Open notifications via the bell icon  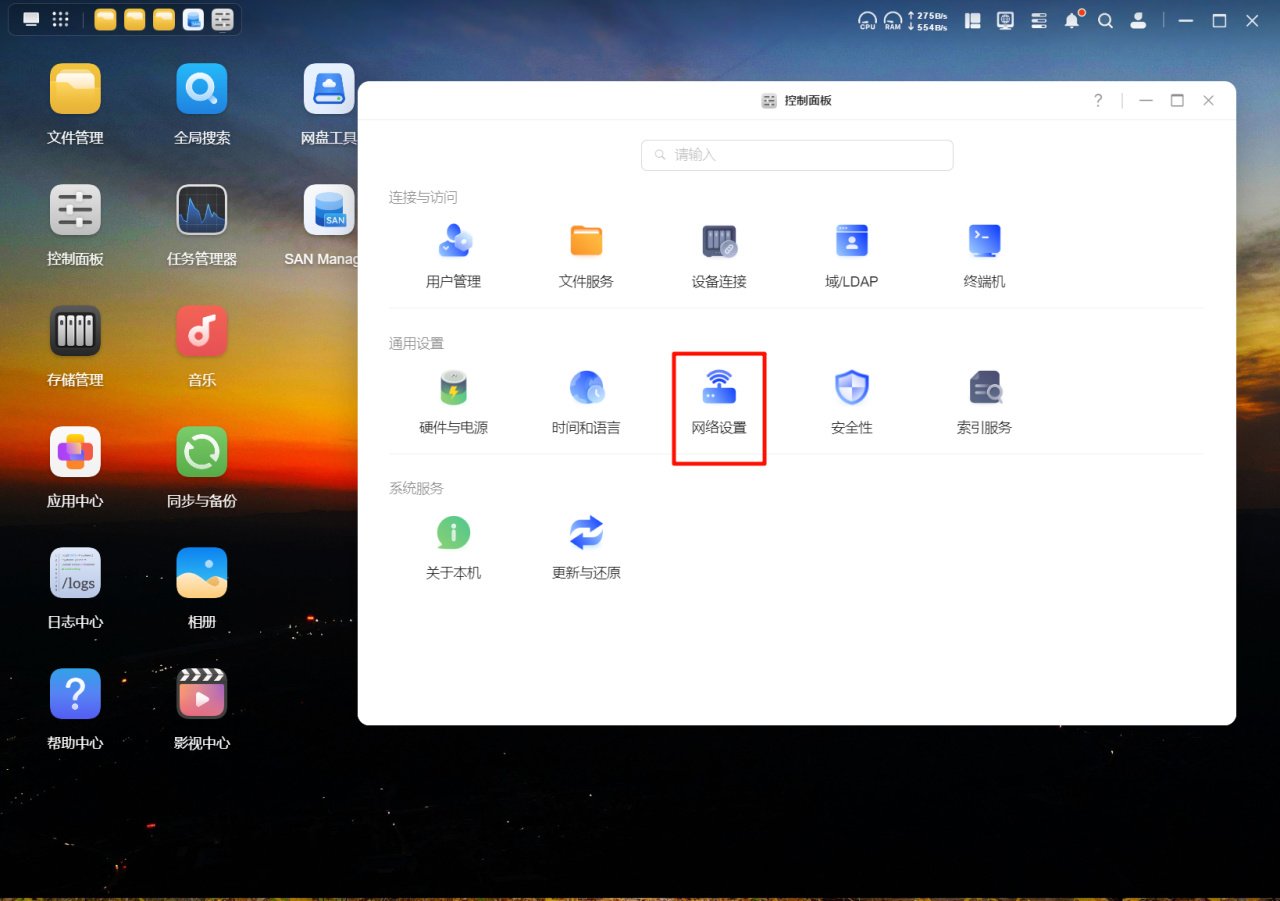pos(1073,20)
